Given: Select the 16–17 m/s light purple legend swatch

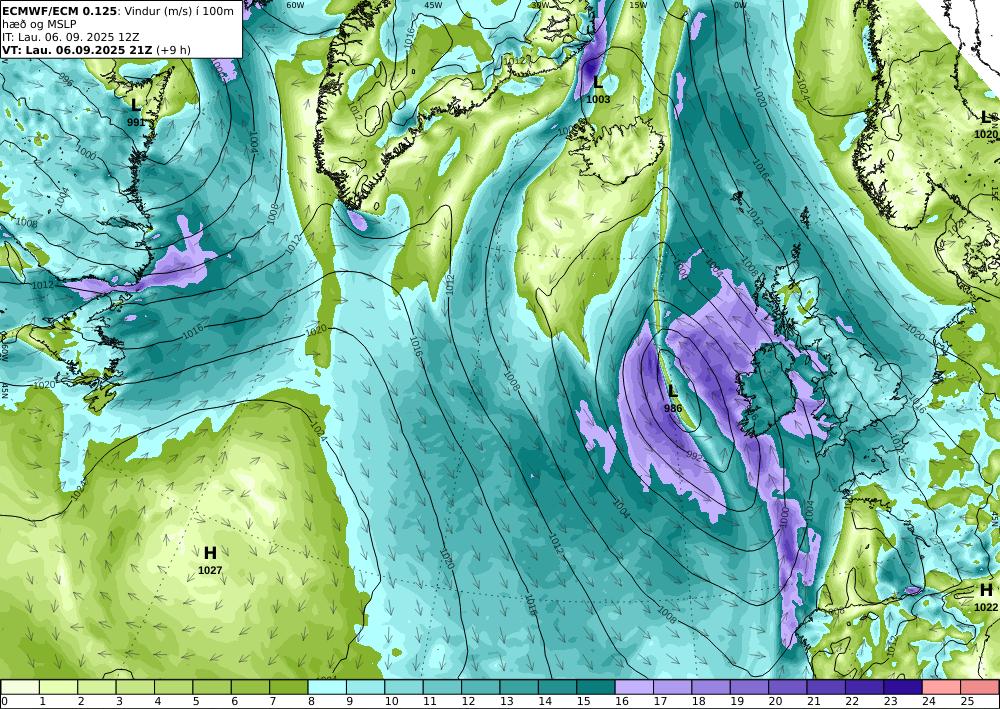Looking at the screenshot, I should (x=634, y=687).
